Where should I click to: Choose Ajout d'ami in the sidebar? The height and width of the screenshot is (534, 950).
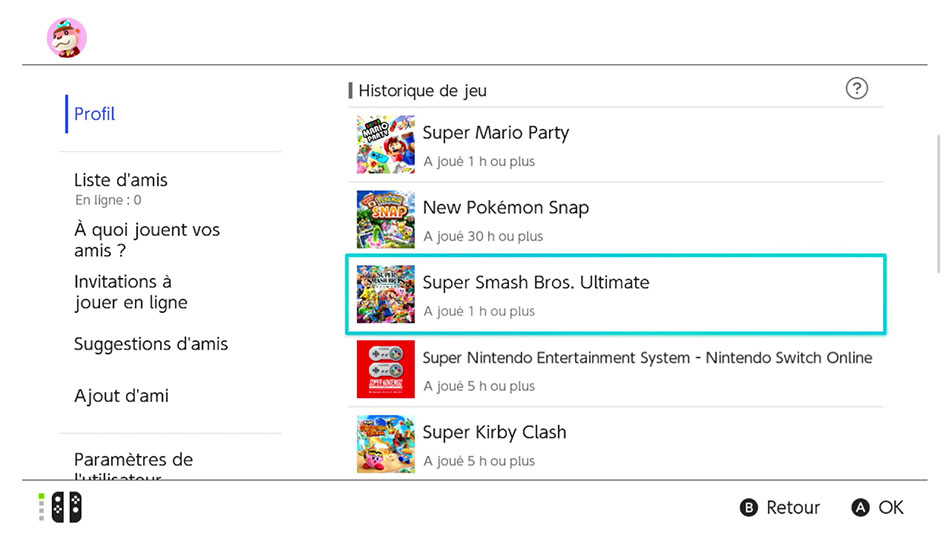pos(121,396)
